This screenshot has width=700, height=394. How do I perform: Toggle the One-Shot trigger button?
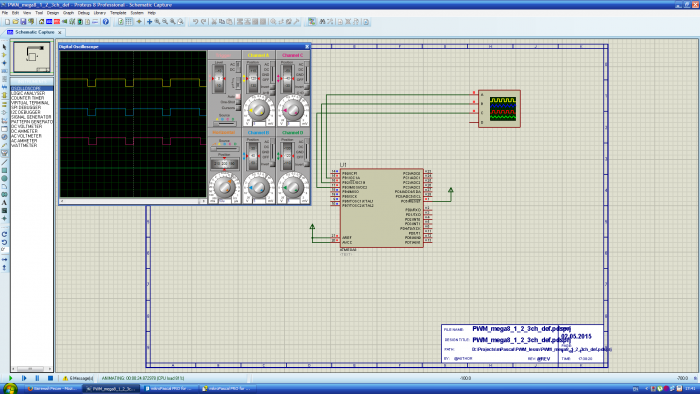coord(238,102)
